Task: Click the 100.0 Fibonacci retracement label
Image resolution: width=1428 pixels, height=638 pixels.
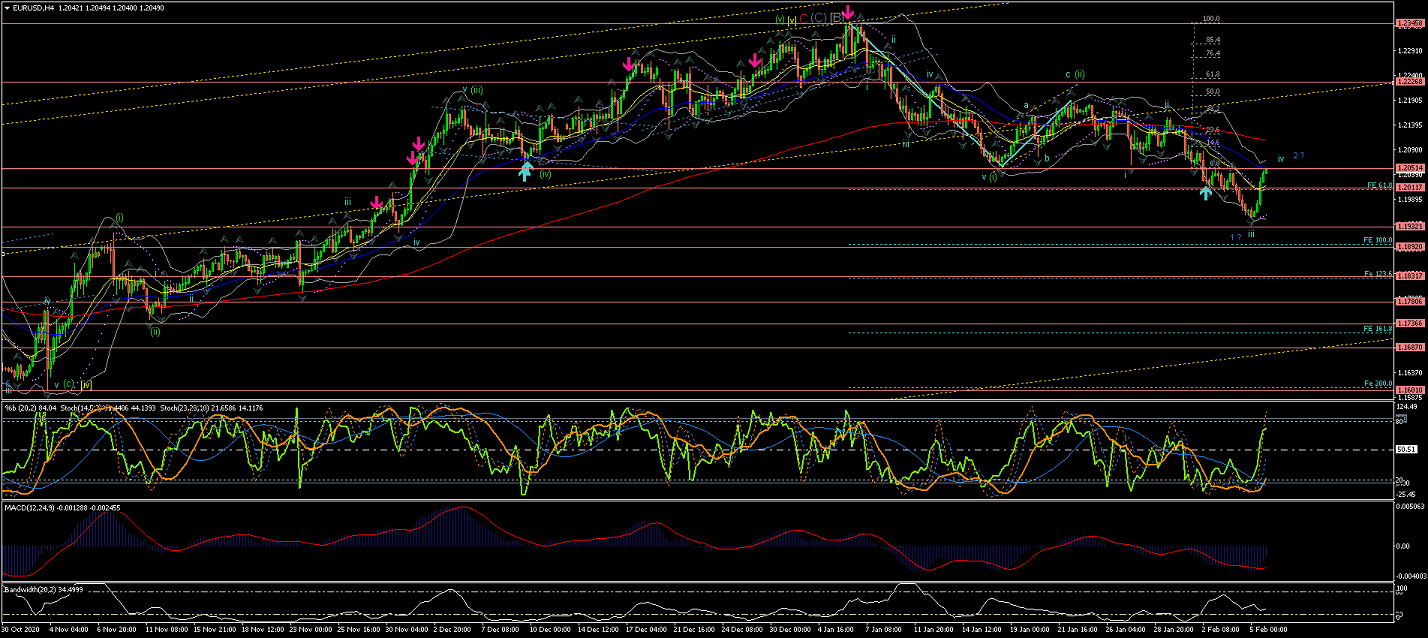Action: pos(1212,19)
